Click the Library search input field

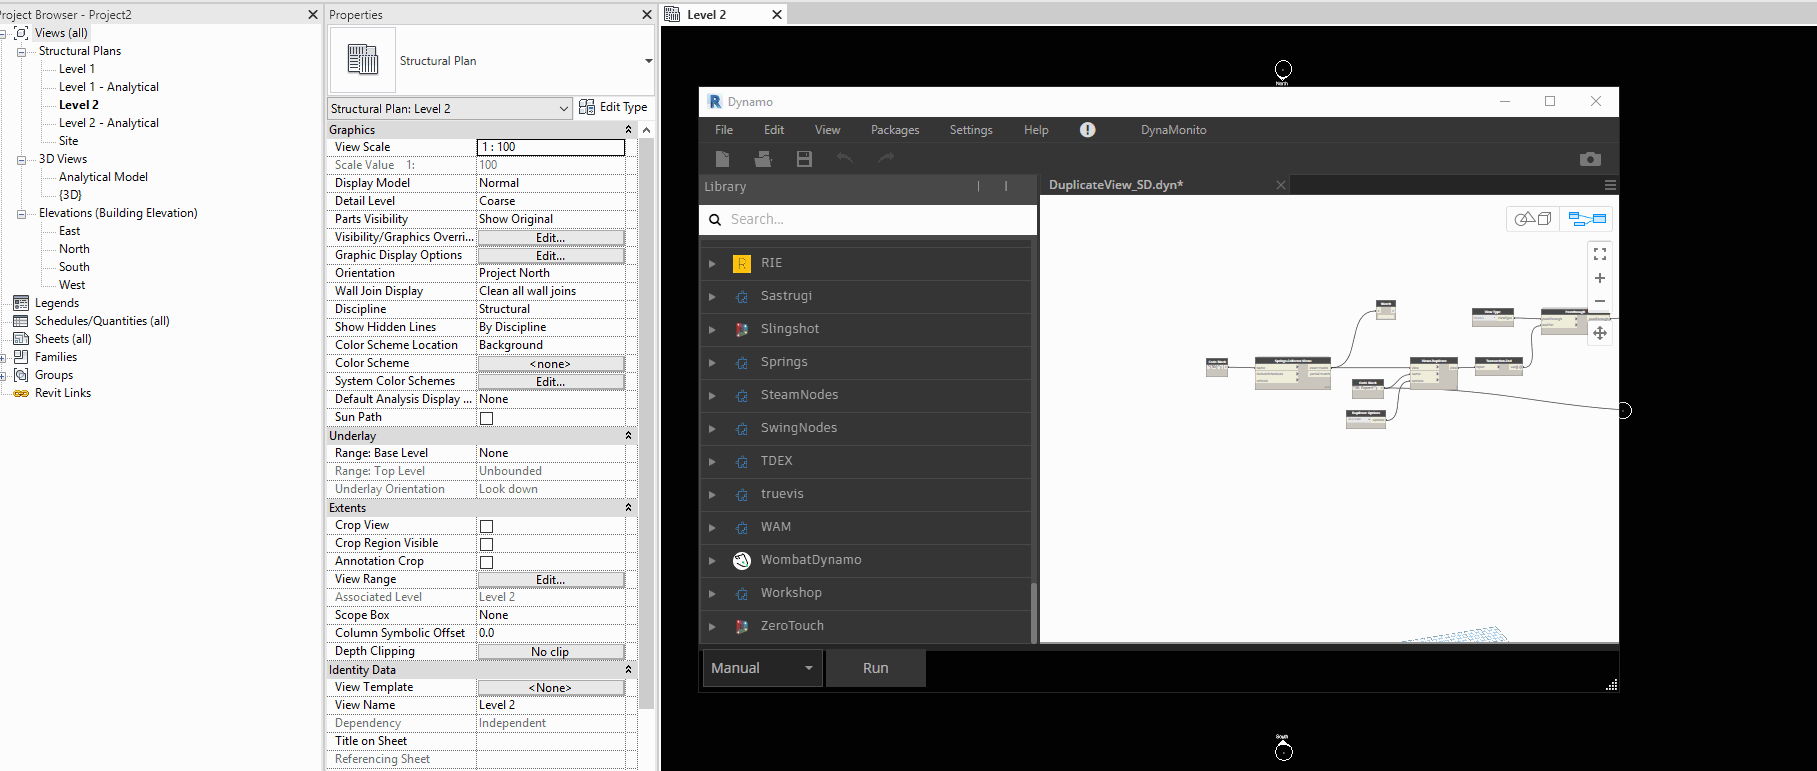[x=868, y=219]
